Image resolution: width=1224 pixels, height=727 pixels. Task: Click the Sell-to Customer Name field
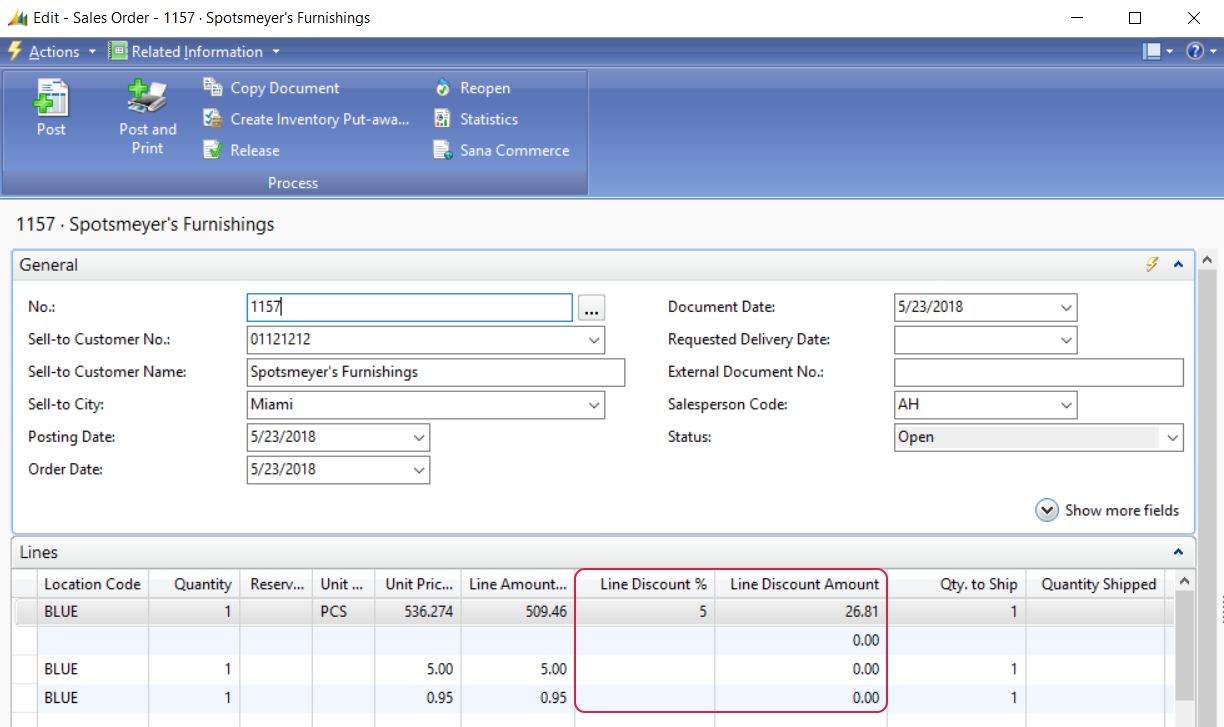436,372
